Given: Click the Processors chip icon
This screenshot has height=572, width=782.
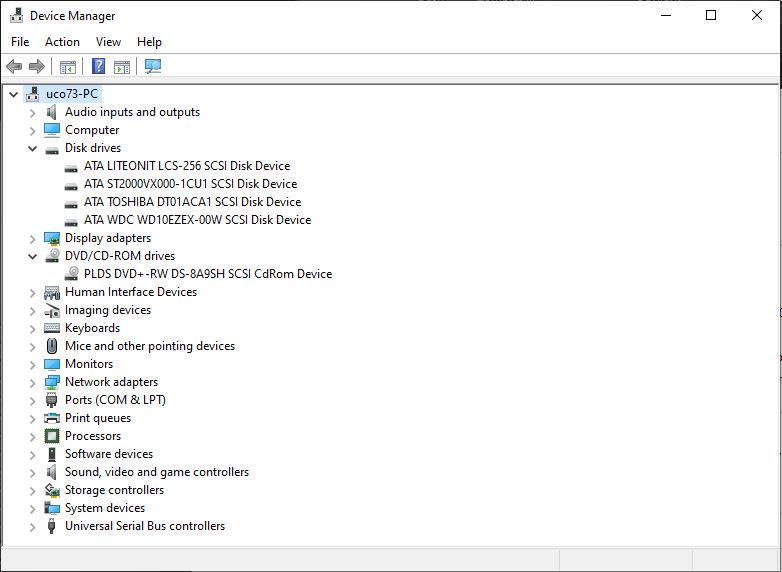Looking at the screenshot, I should (52, 436).
